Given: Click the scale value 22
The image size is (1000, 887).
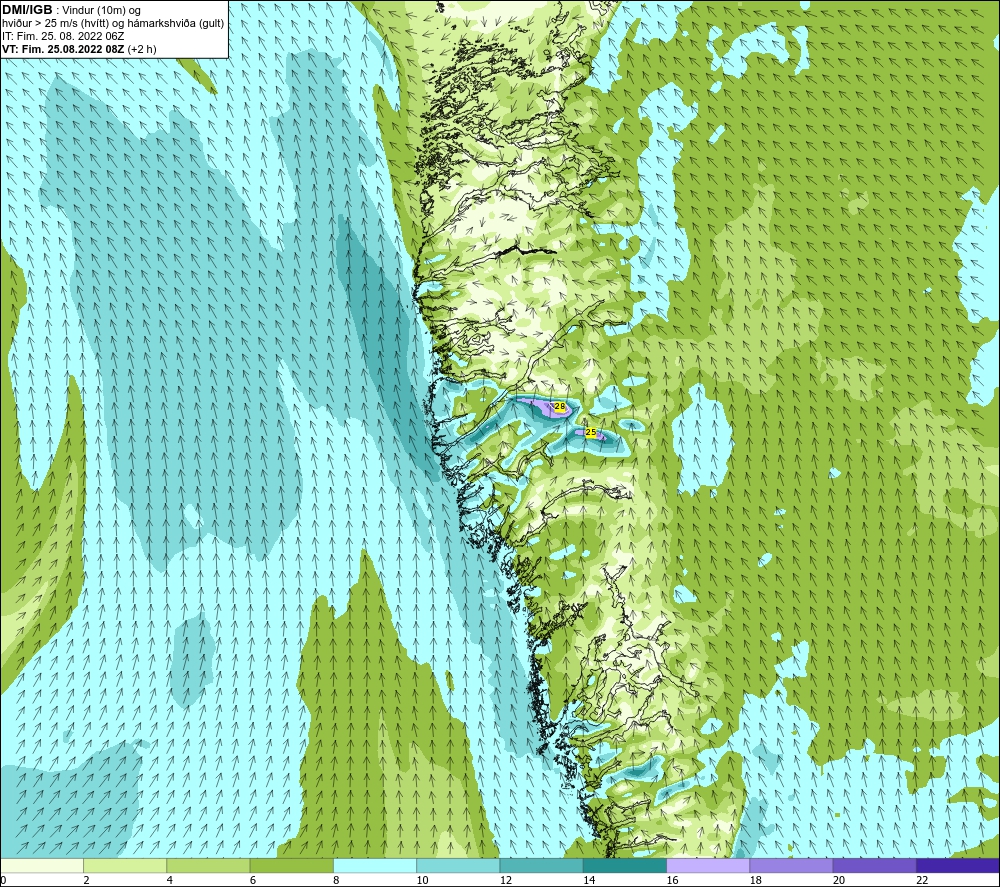Looking at the screenshot, I should tap(922, 880).
